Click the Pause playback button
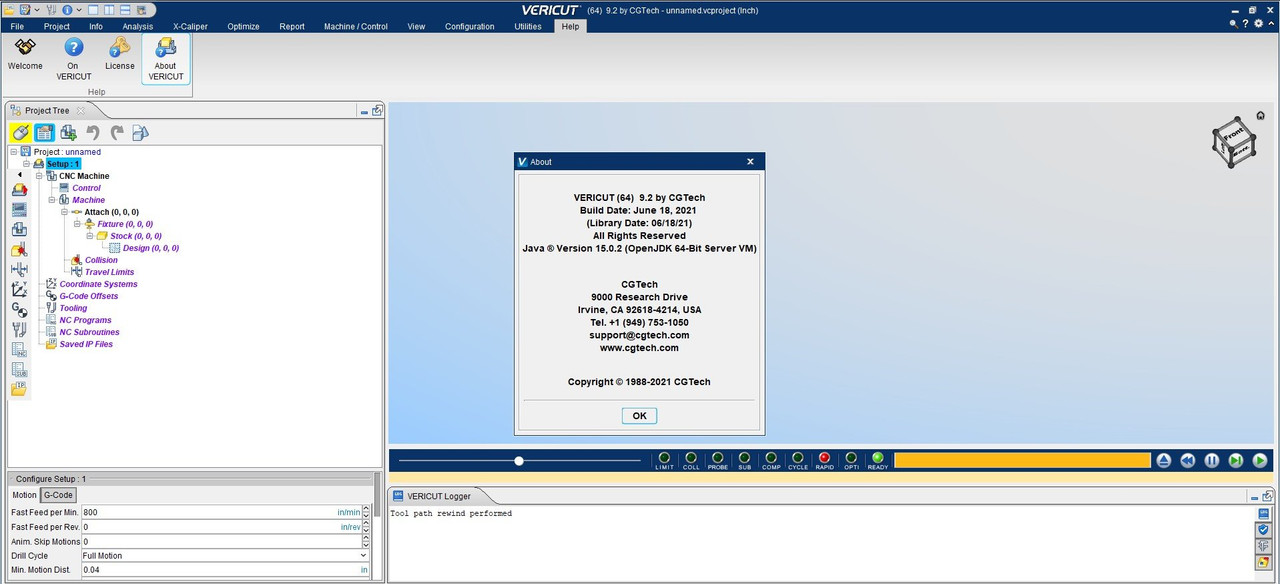 [1212, 461]
